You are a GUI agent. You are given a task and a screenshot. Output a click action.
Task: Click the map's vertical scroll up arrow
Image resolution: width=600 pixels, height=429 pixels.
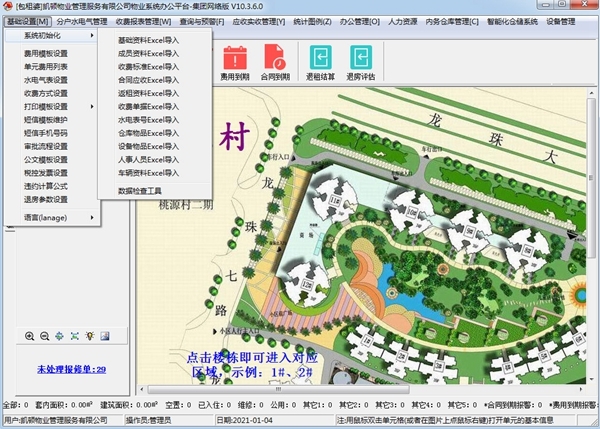coord(591,93)
